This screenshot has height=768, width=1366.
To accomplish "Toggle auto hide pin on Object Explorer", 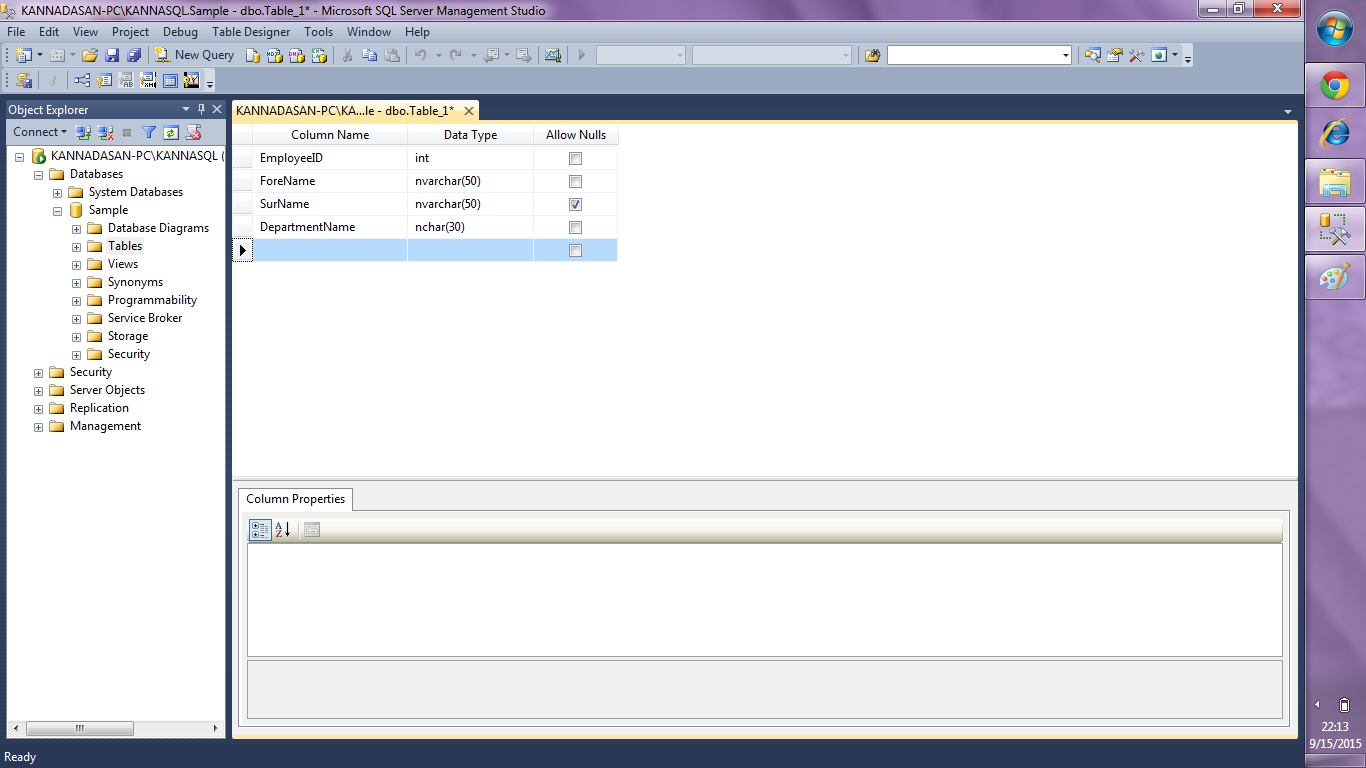I will click(201, 109).
